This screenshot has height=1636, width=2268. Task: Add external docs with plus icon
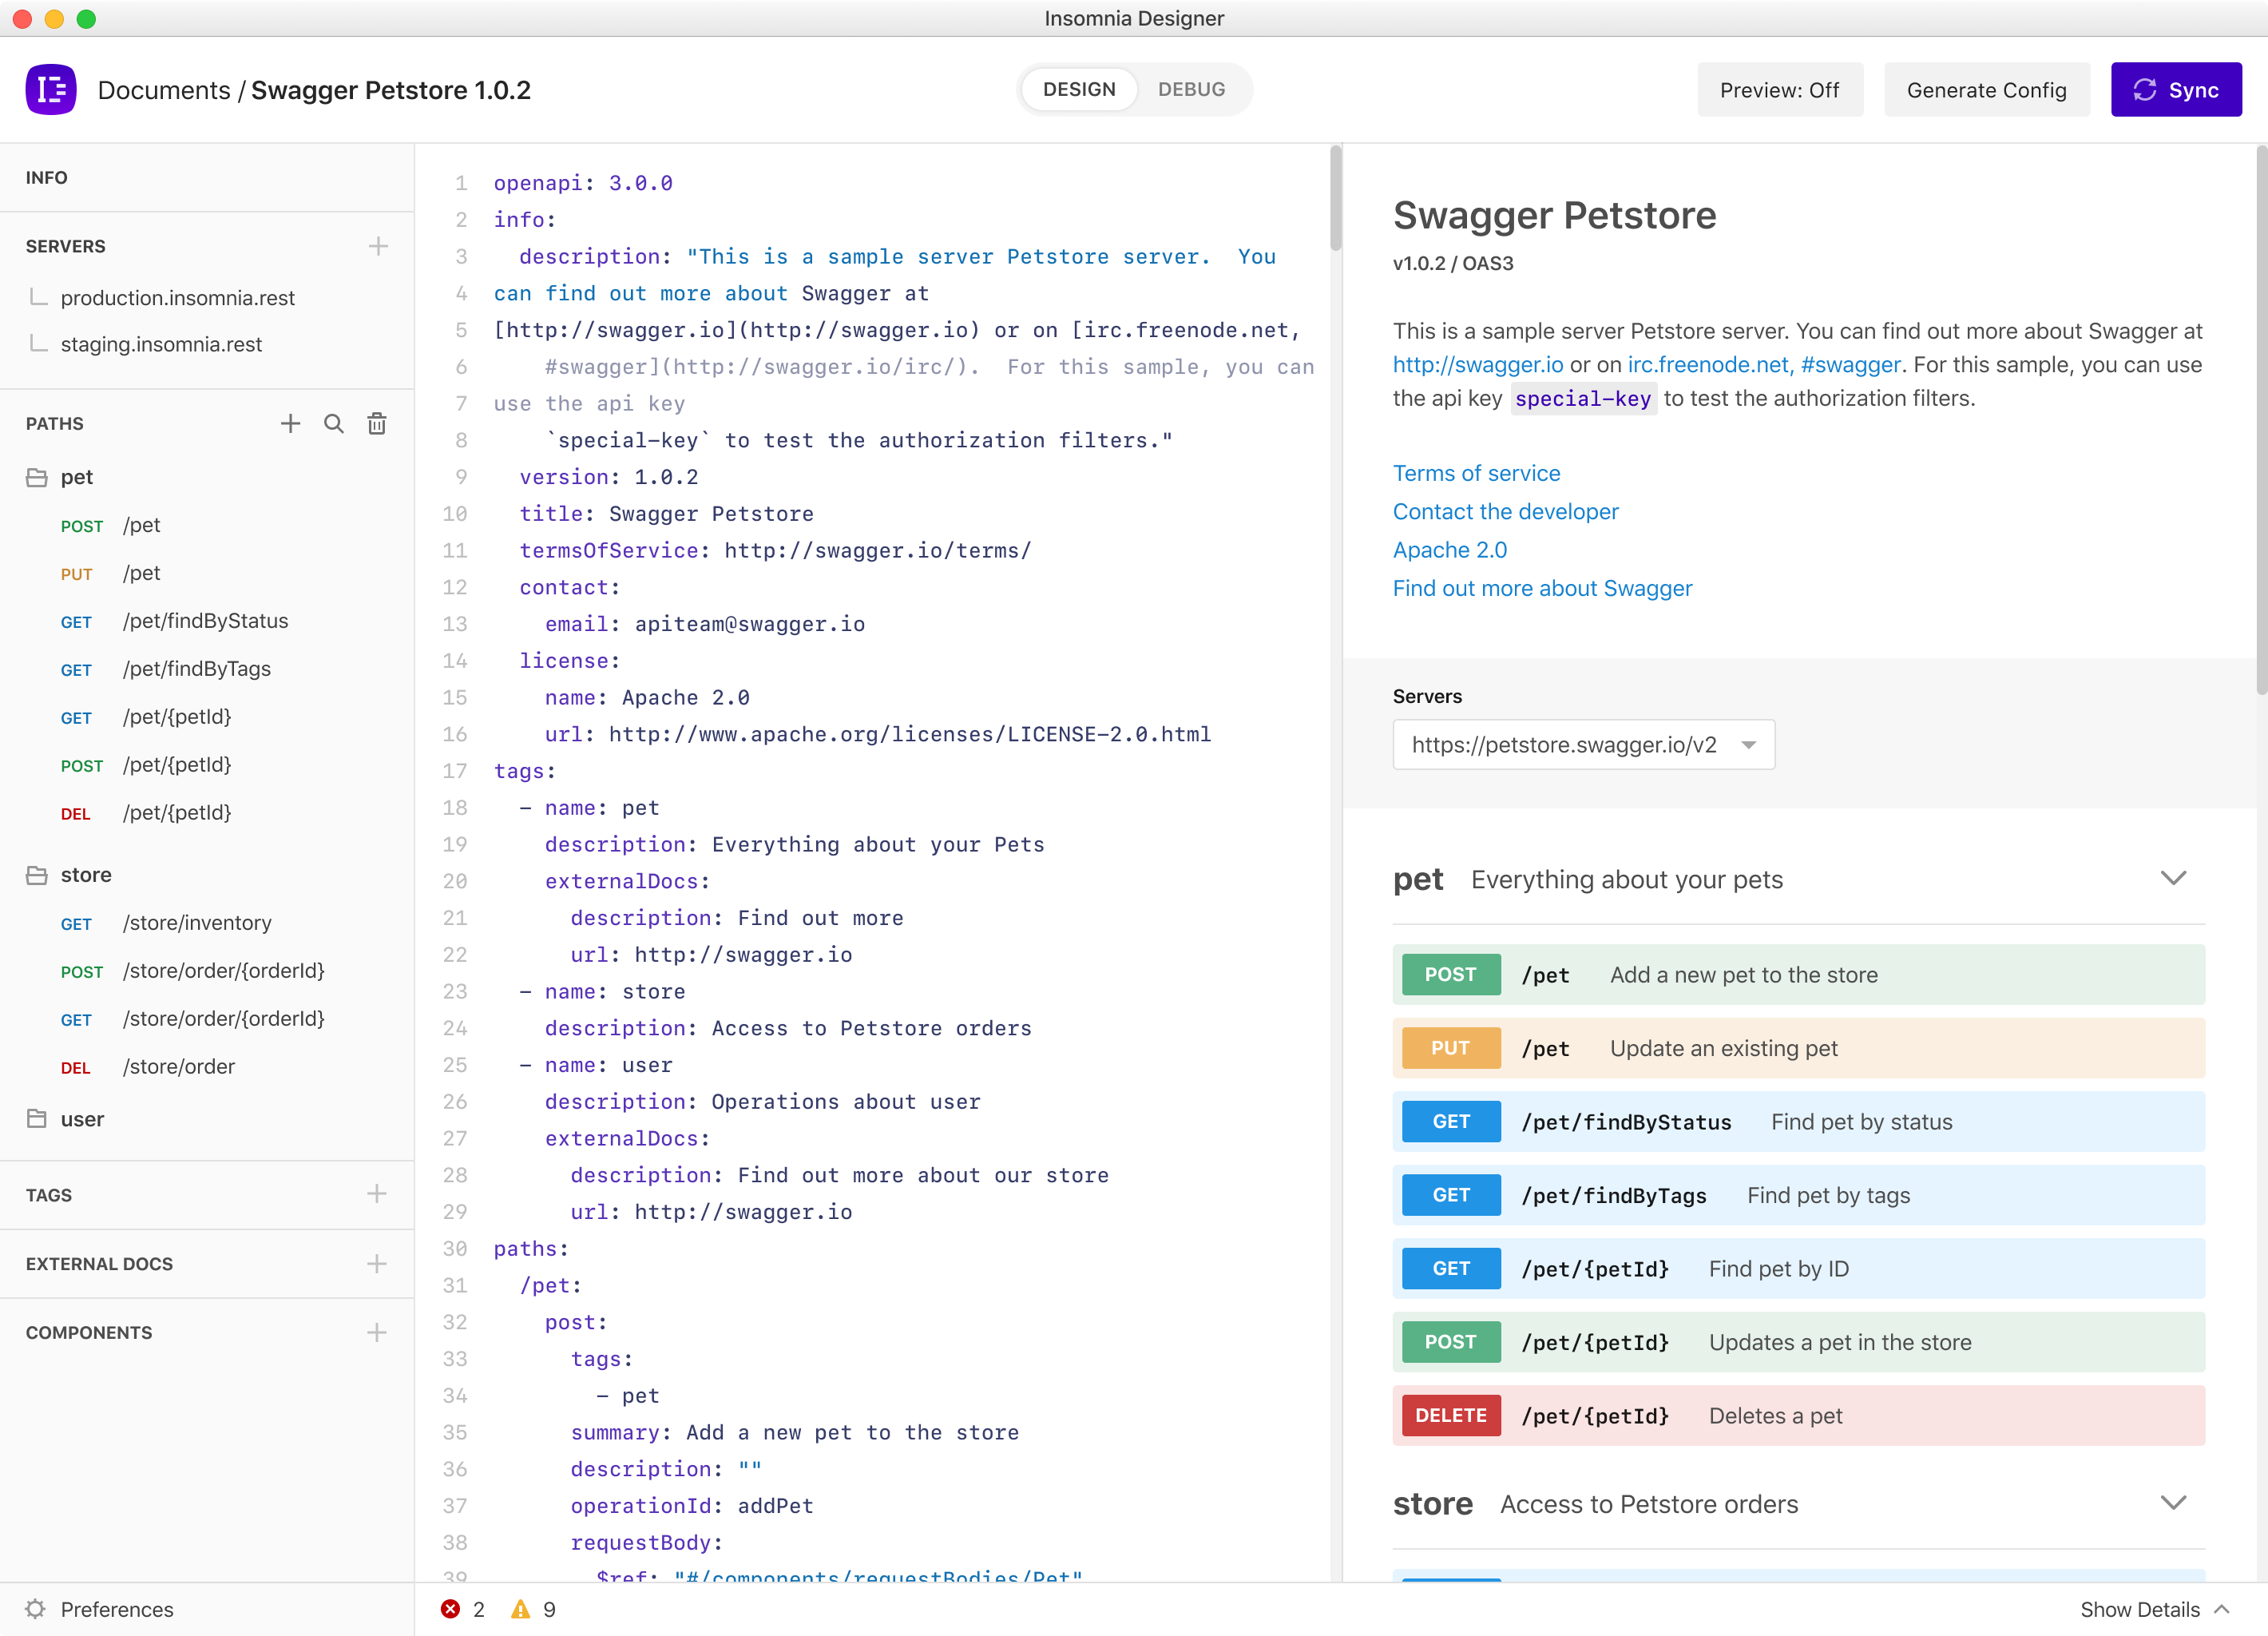coord(377,1264)
